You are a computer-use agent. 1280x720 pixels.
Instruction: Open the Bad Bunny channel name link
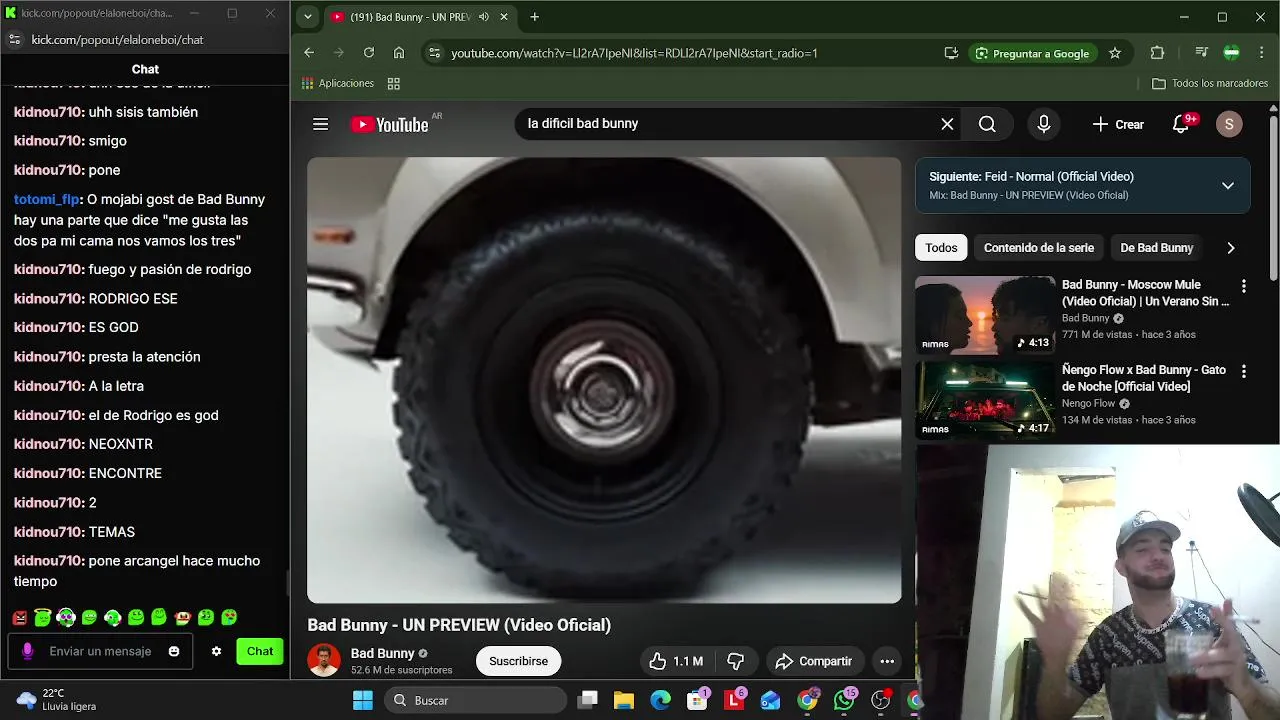pos(382,653)
